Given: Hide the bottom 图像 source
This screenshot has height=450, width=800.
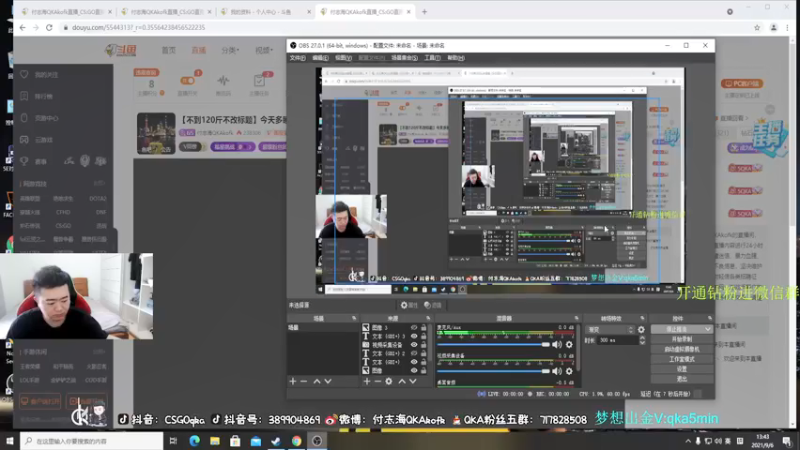Looking at the screenshot, I should 414,370.
